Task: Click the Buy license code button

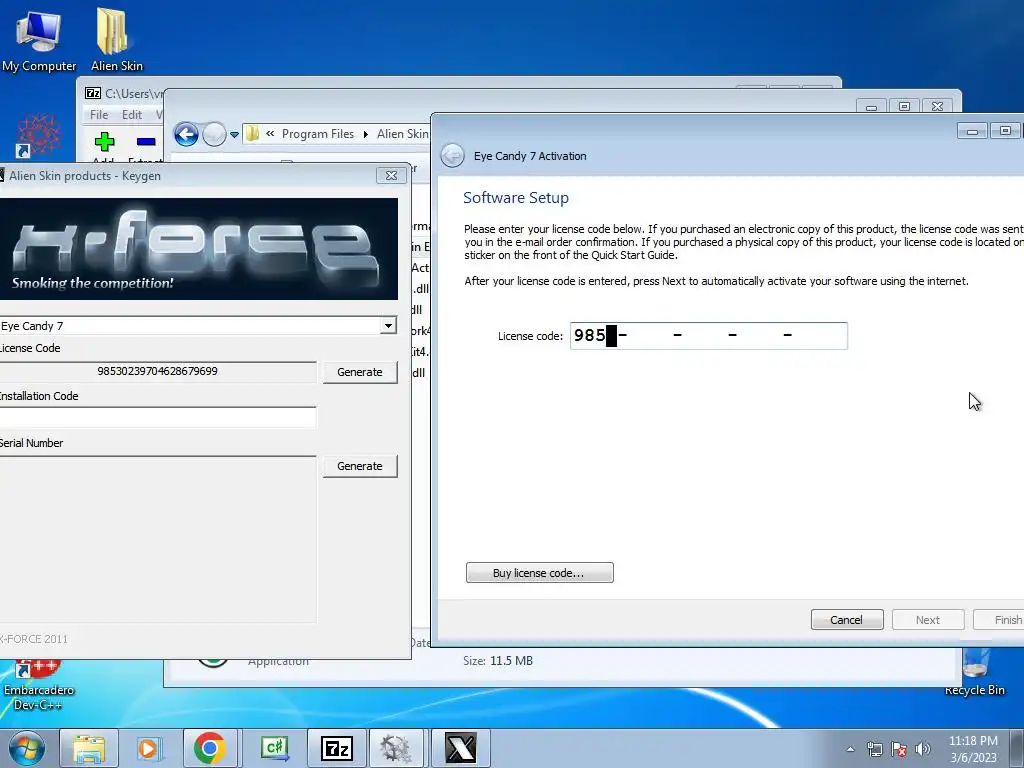Action: 539,573
